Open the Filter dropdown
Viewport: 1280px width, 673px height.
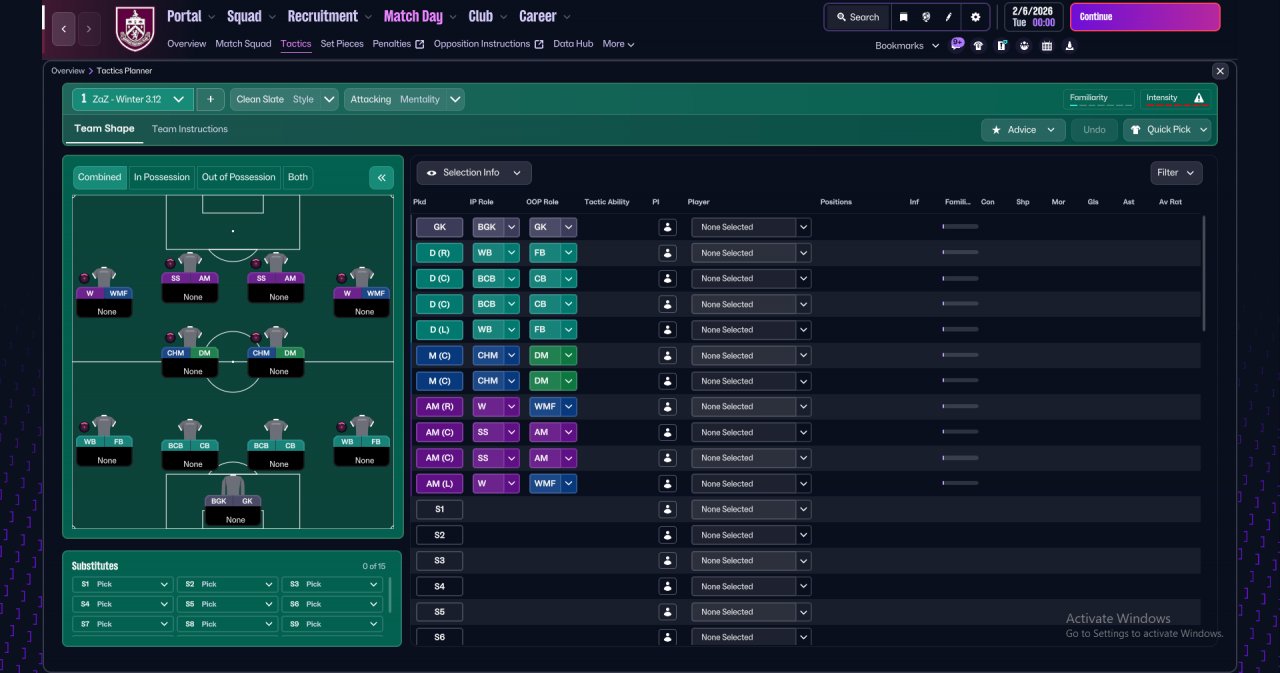pos(1176,173)
